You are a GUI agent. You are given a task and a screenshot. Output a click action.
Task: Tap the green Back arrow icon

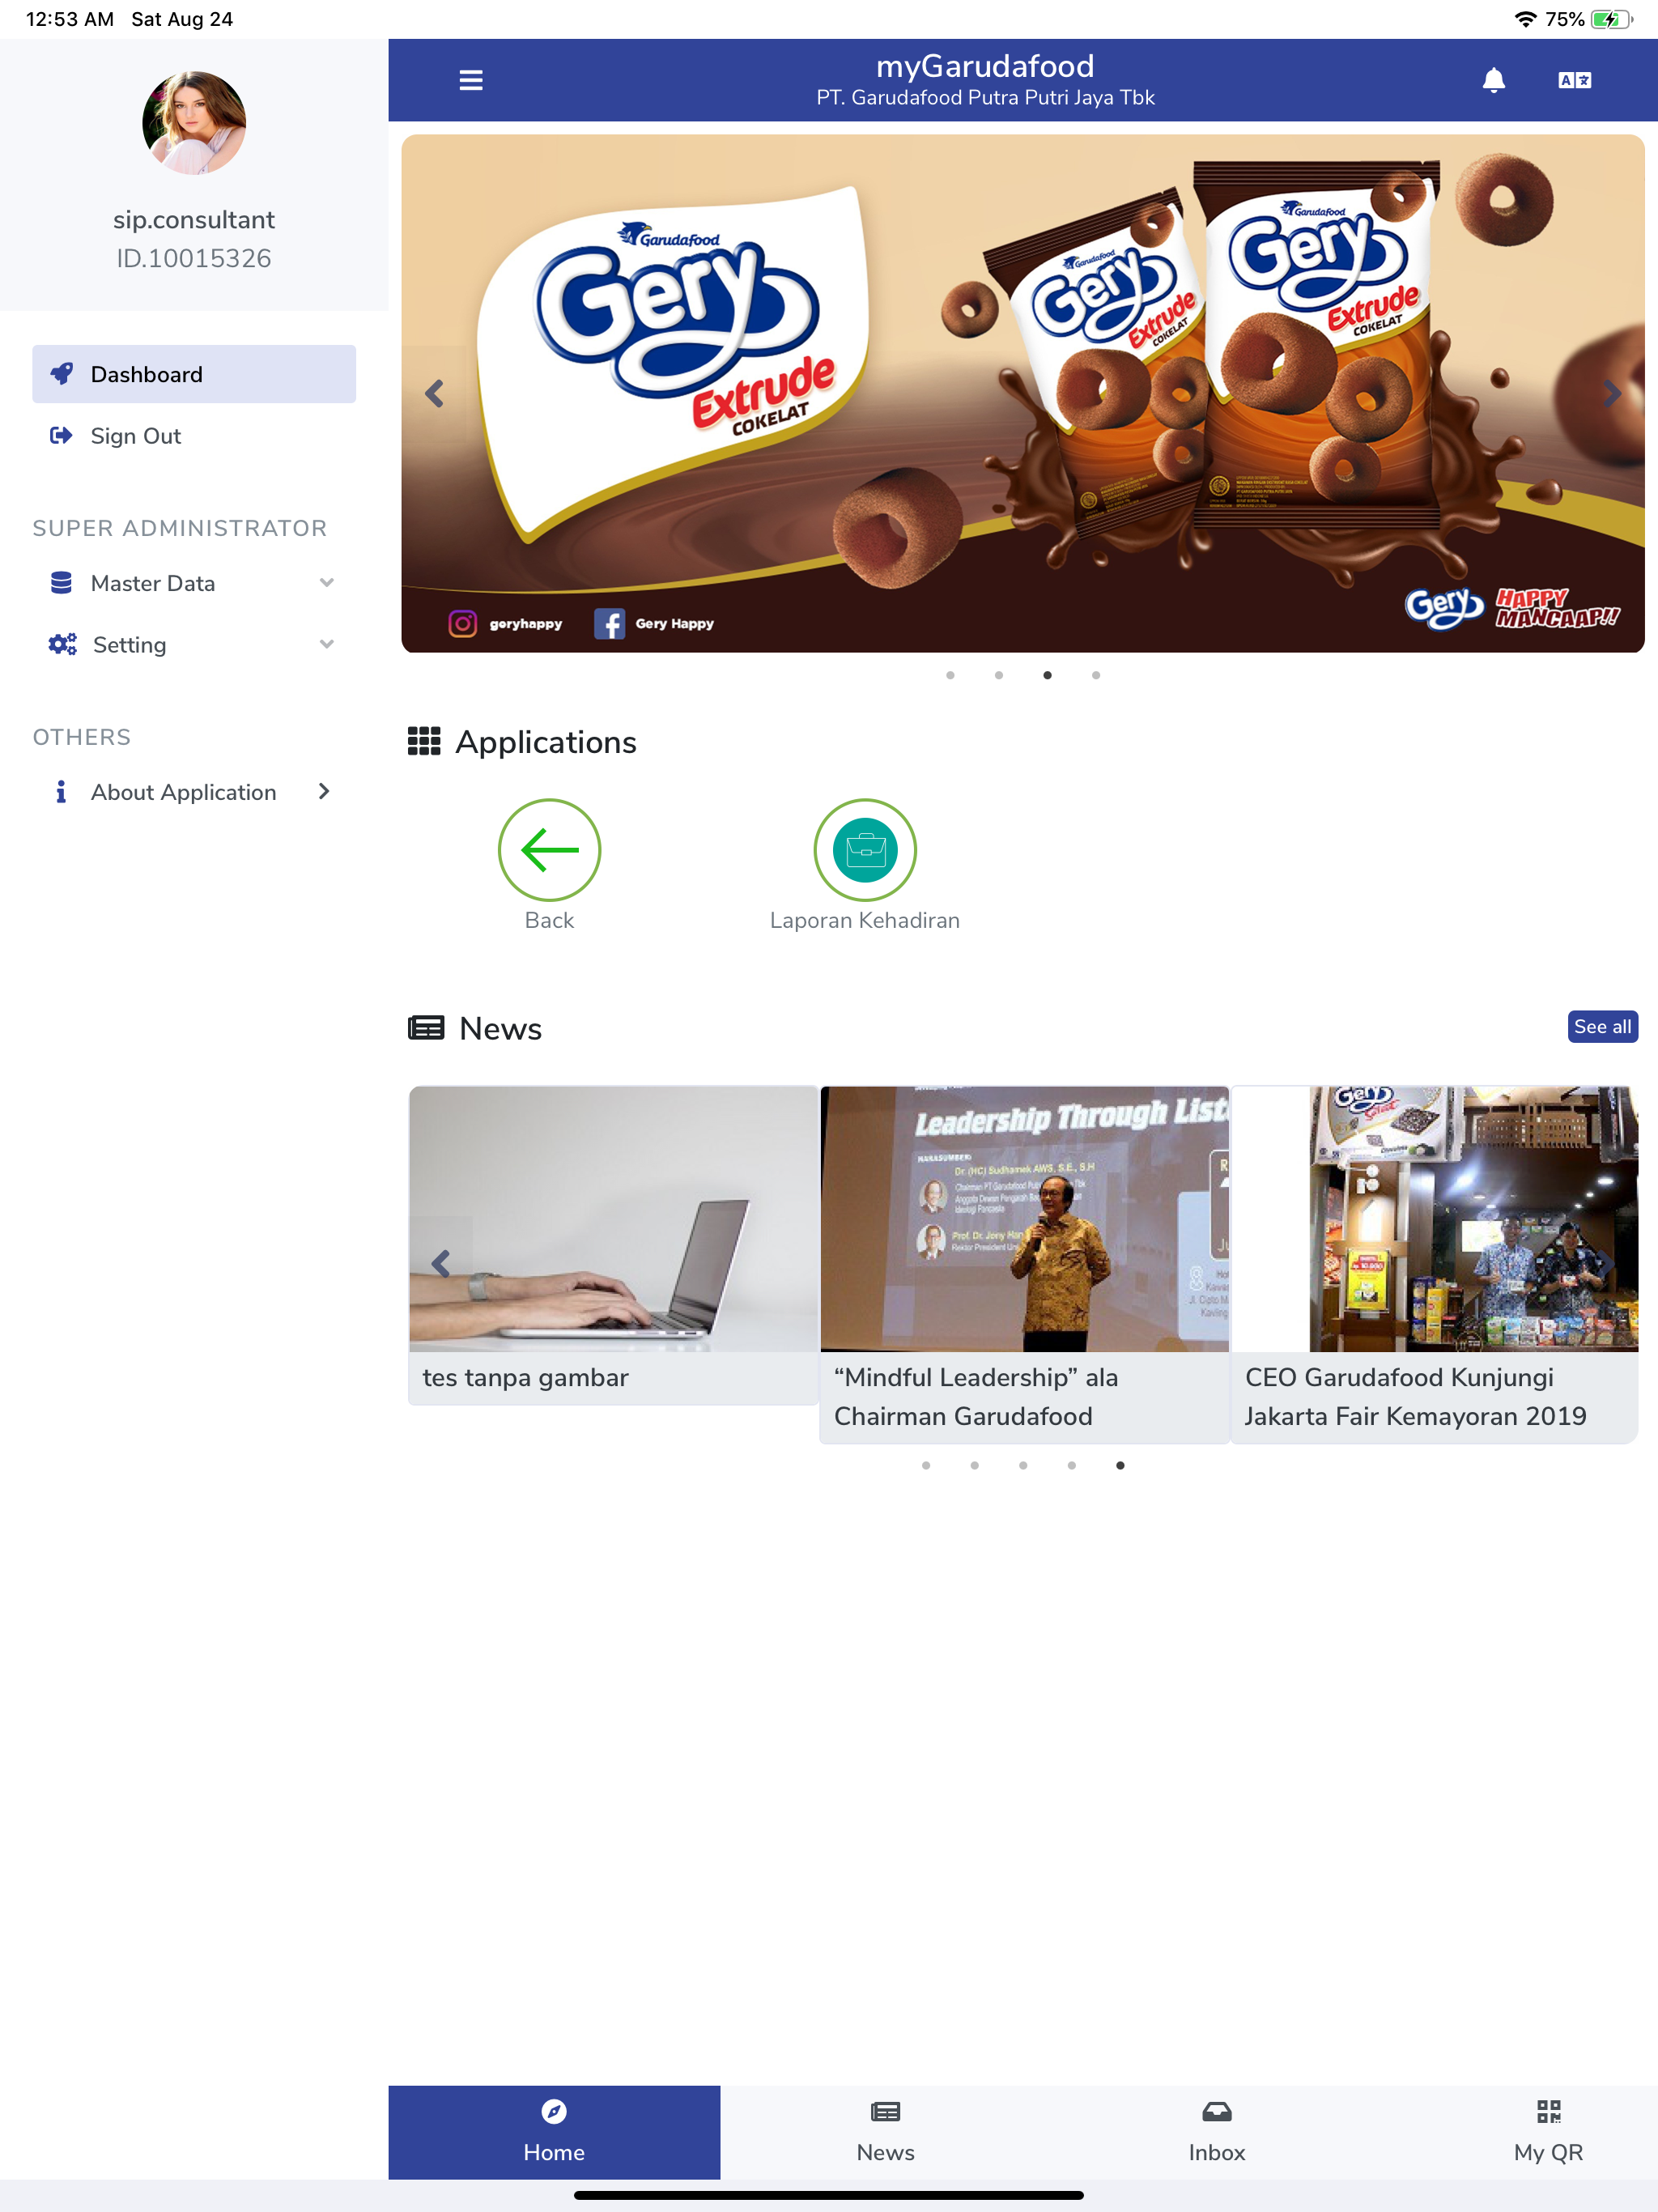[549, 850]
